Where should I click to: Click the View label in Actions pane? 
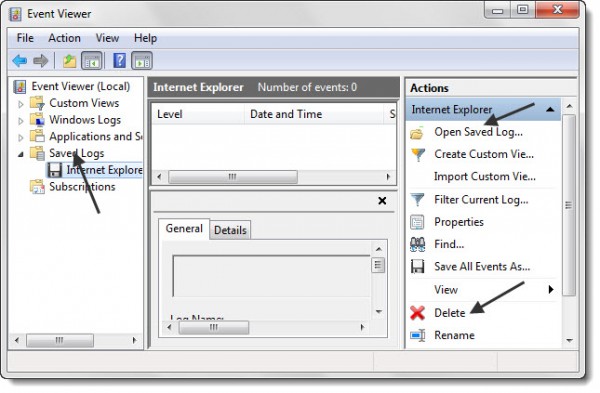(x=446, y=290)
